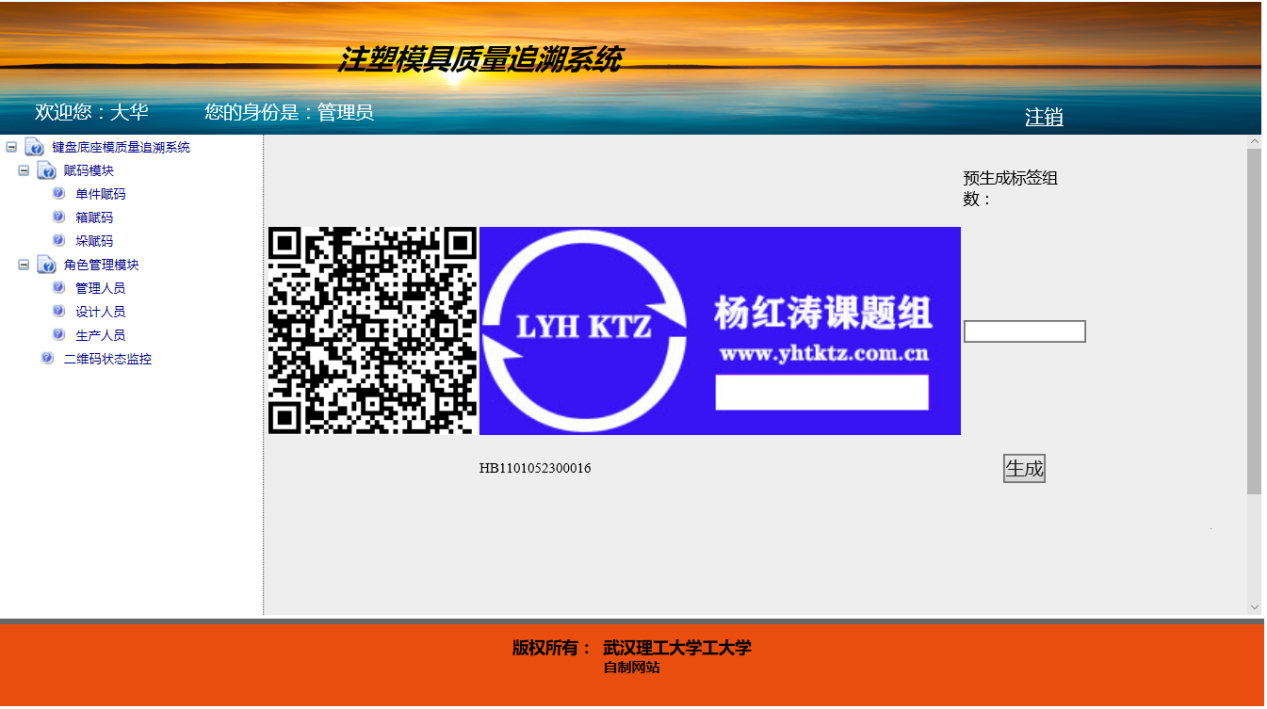
Task: Click the code text HB1101052300016
Action: tap(535, 468)
